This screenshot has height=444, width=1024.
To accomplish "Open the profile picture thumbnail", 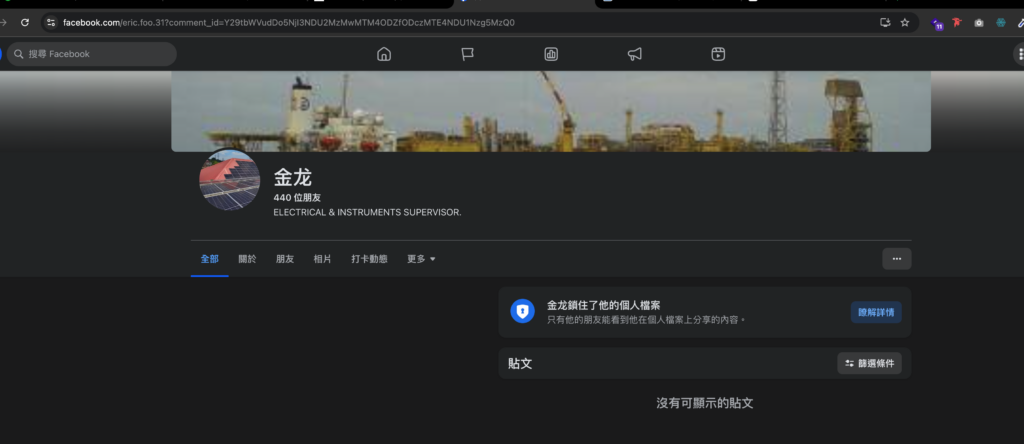I will [x=230, y=180].
